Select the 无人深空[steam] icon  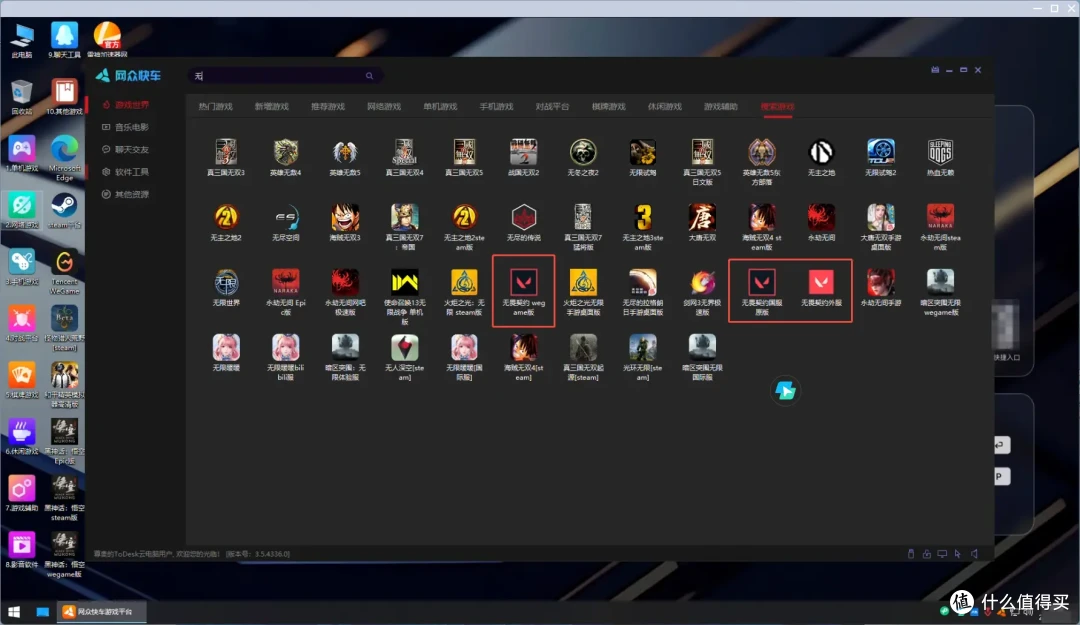pos(404,347)
